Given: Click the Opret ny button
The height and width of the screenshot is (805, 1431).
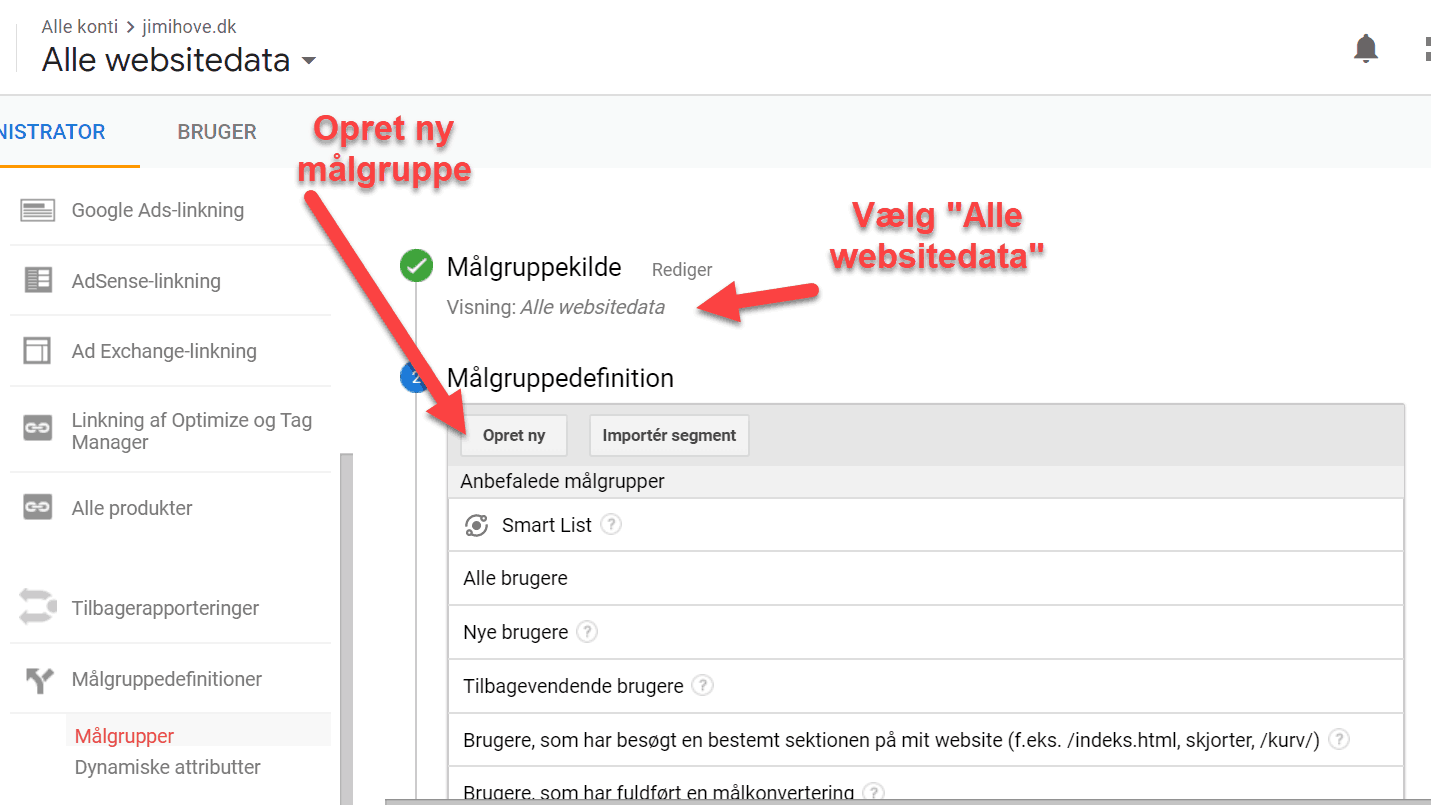Looking at the screenshot, I should [514, 436].
